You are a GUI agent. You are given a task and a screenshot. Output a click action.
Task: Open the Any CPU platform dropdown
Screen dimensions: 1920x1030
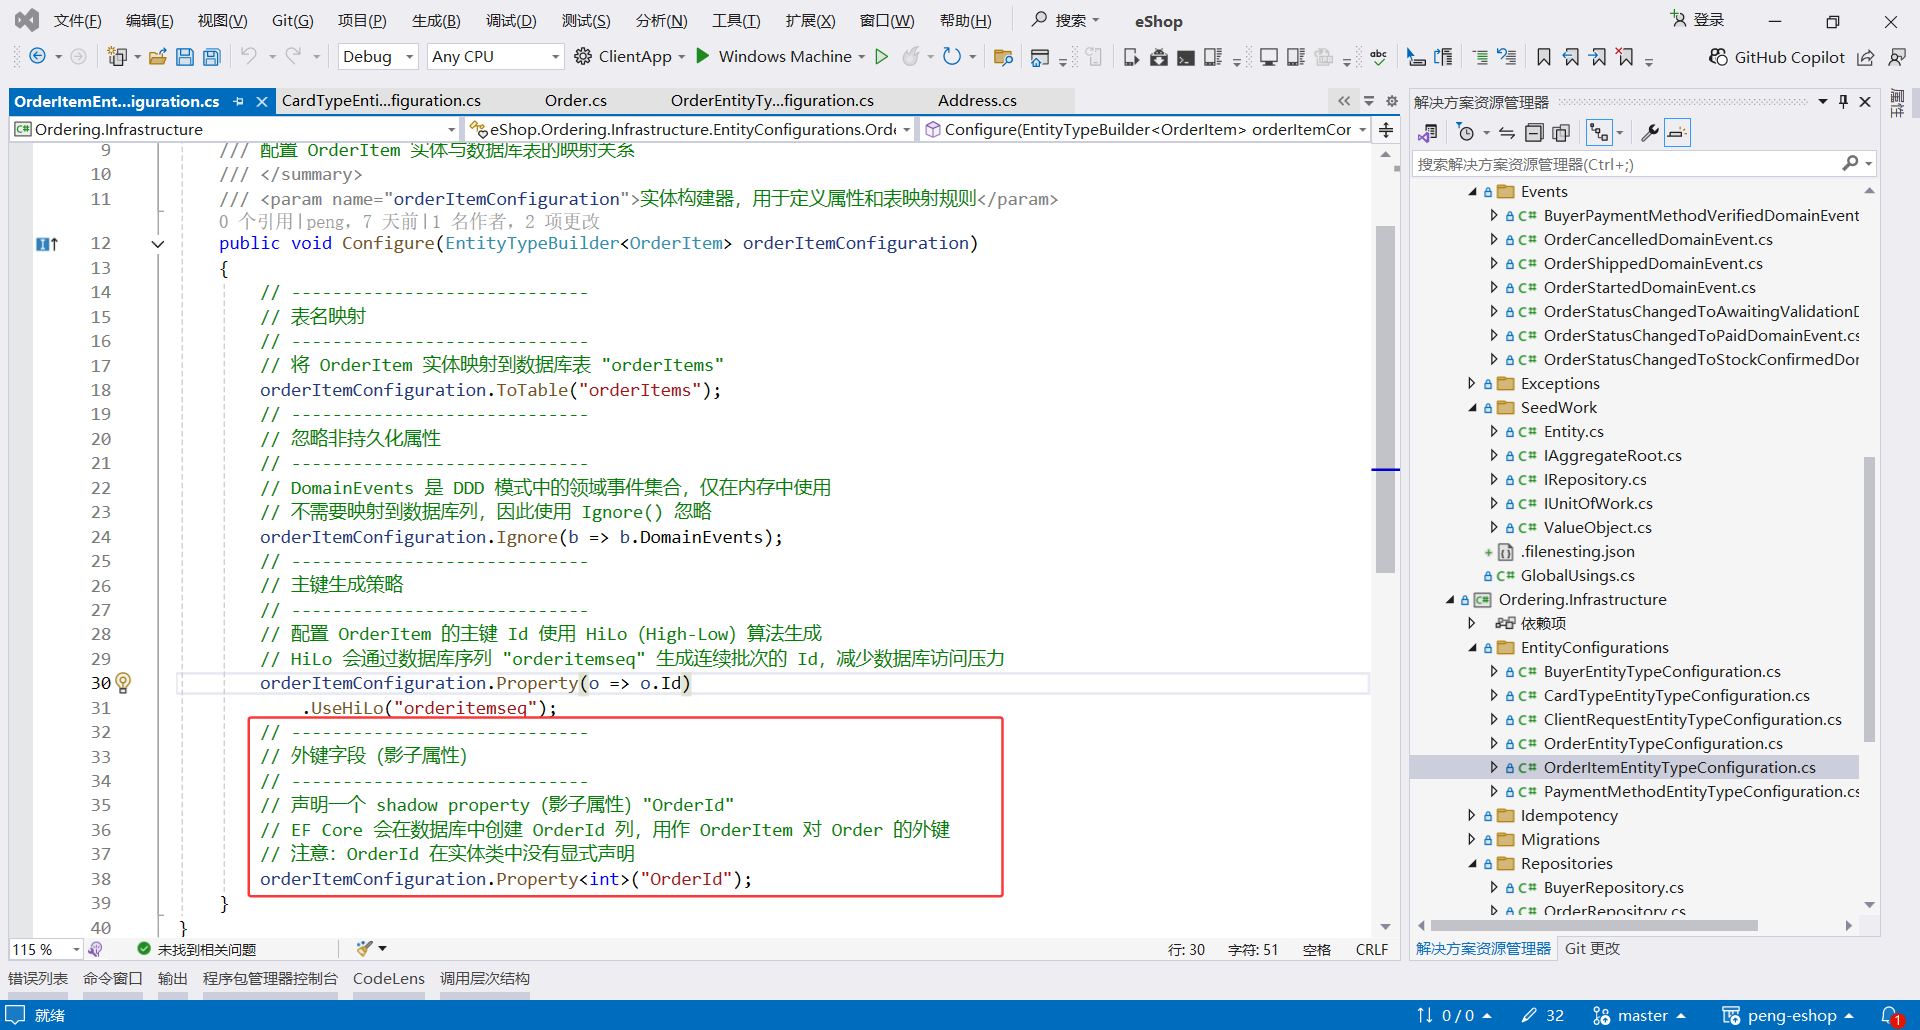point(495,57)
